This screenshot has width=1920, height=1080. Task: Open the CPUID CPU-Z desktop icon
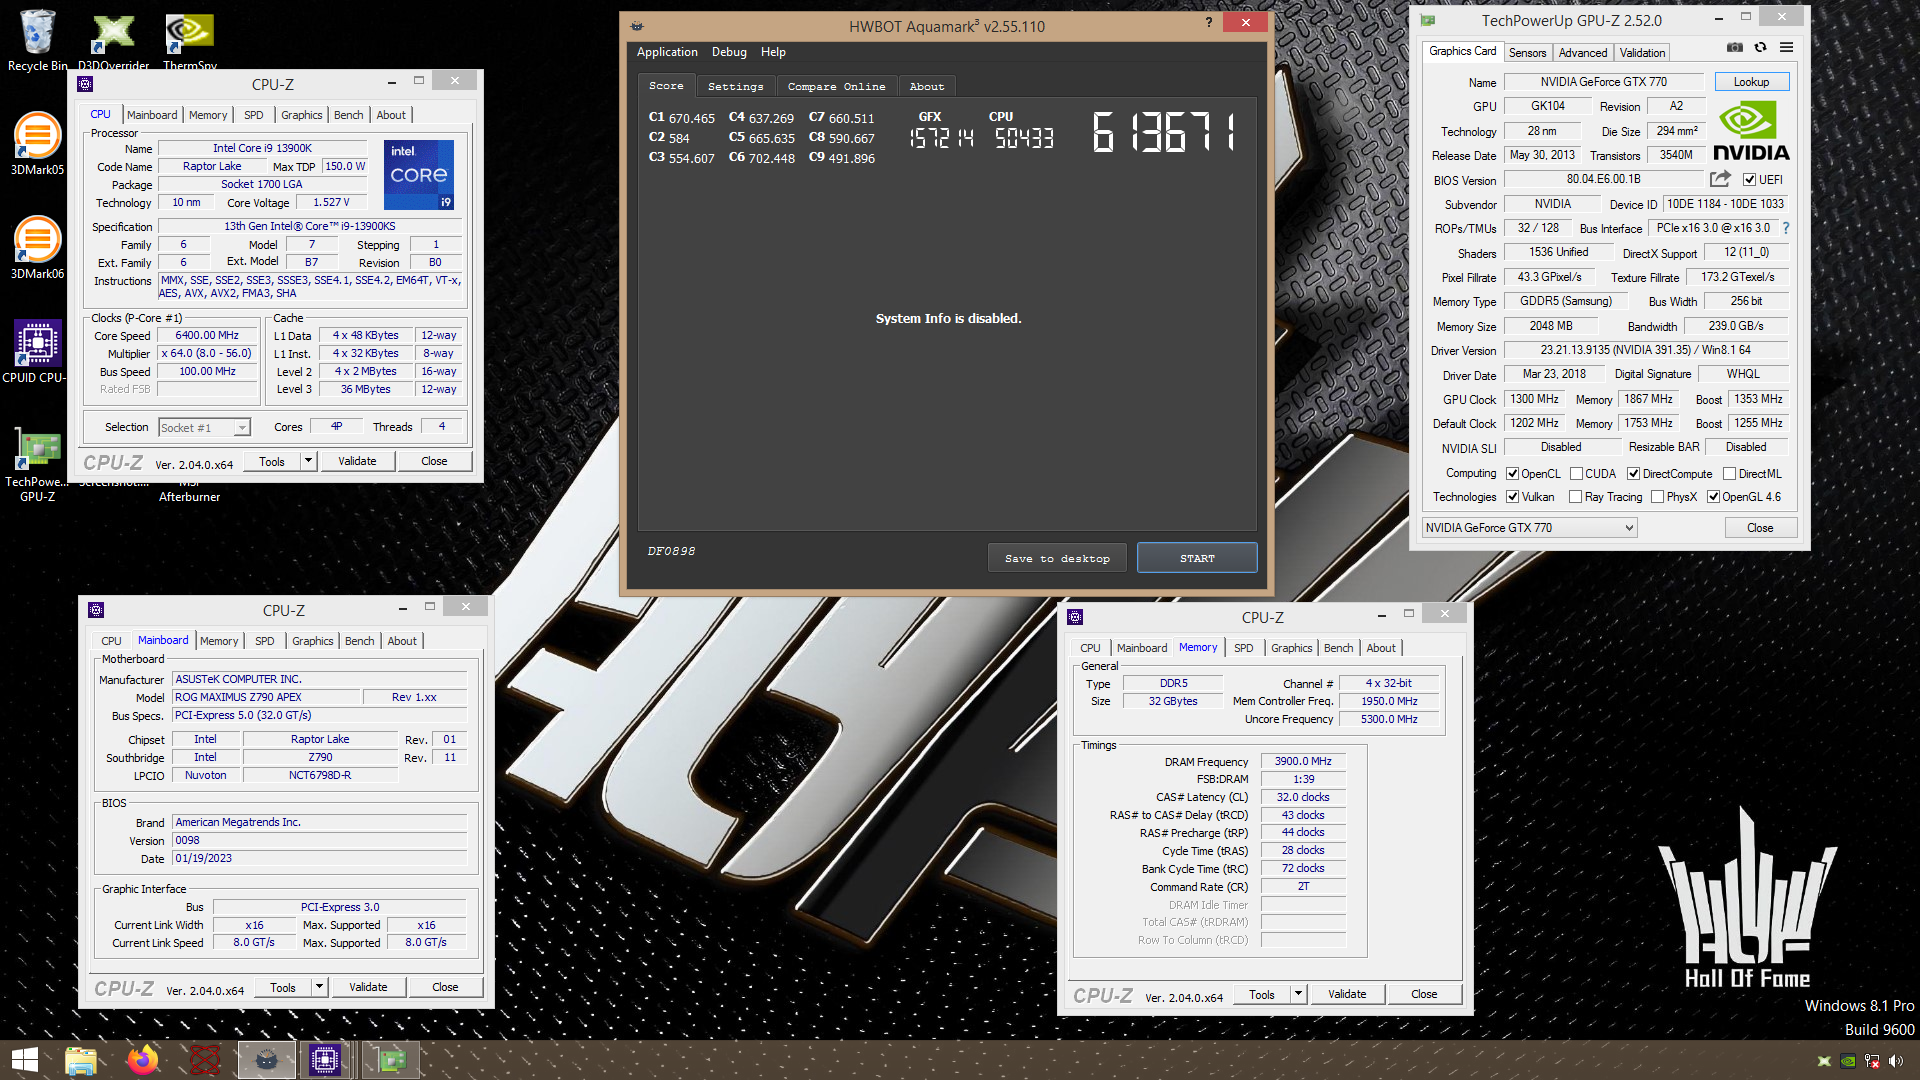click(x=38, y=352)
